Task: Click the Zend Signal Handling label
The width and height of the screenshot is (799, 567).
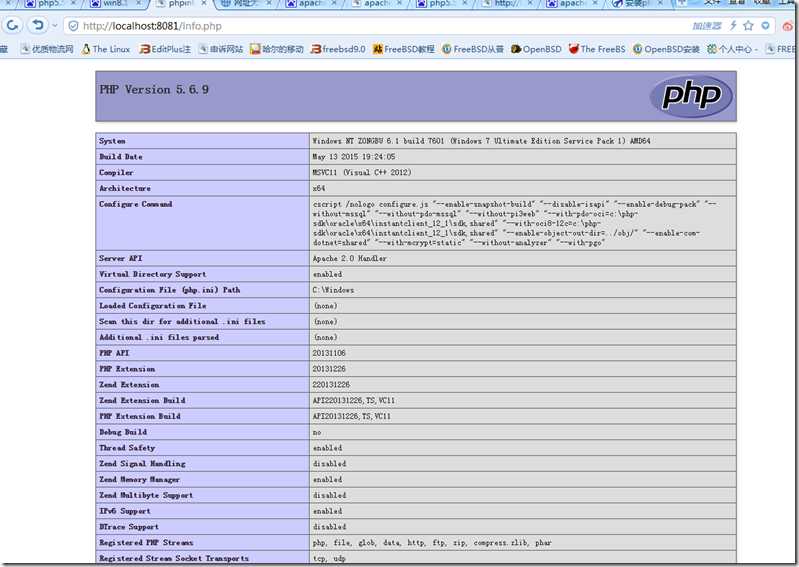Action: pyautogui.click(x=143, y=464)
